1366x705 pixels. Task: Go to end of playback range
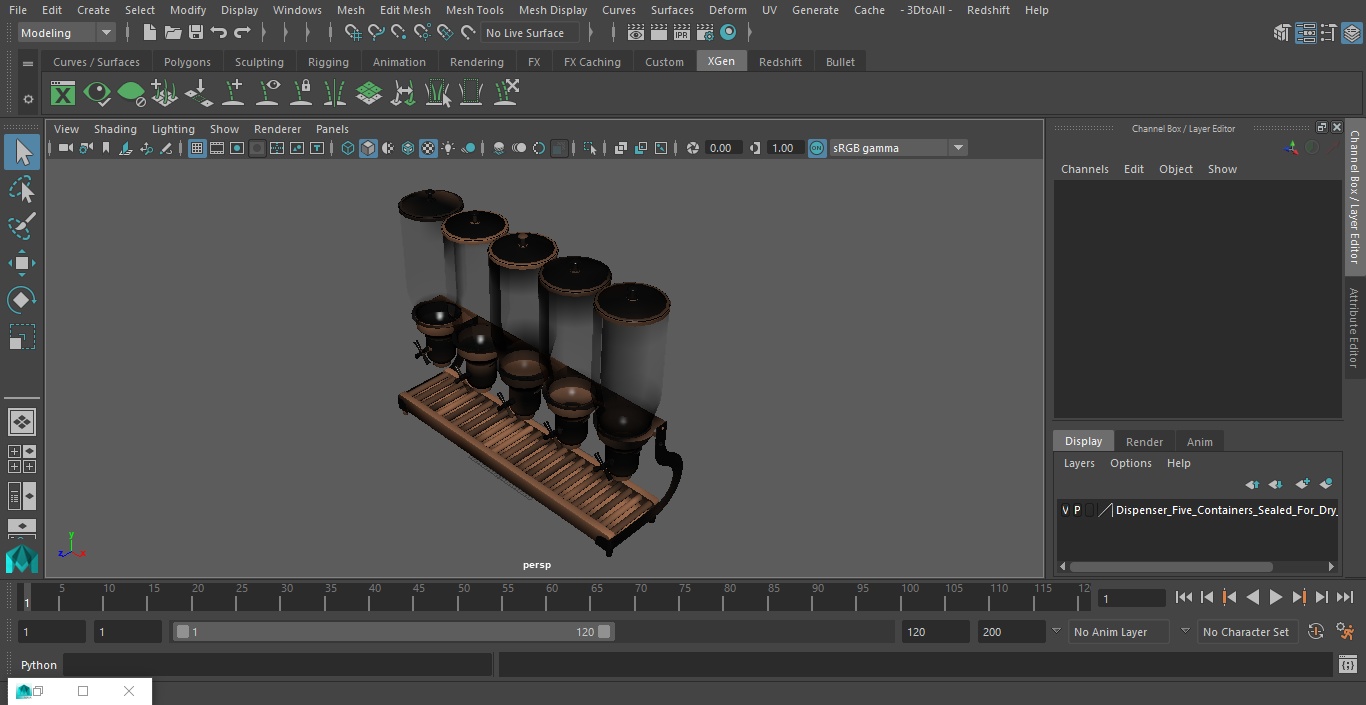coord(1345,597)
